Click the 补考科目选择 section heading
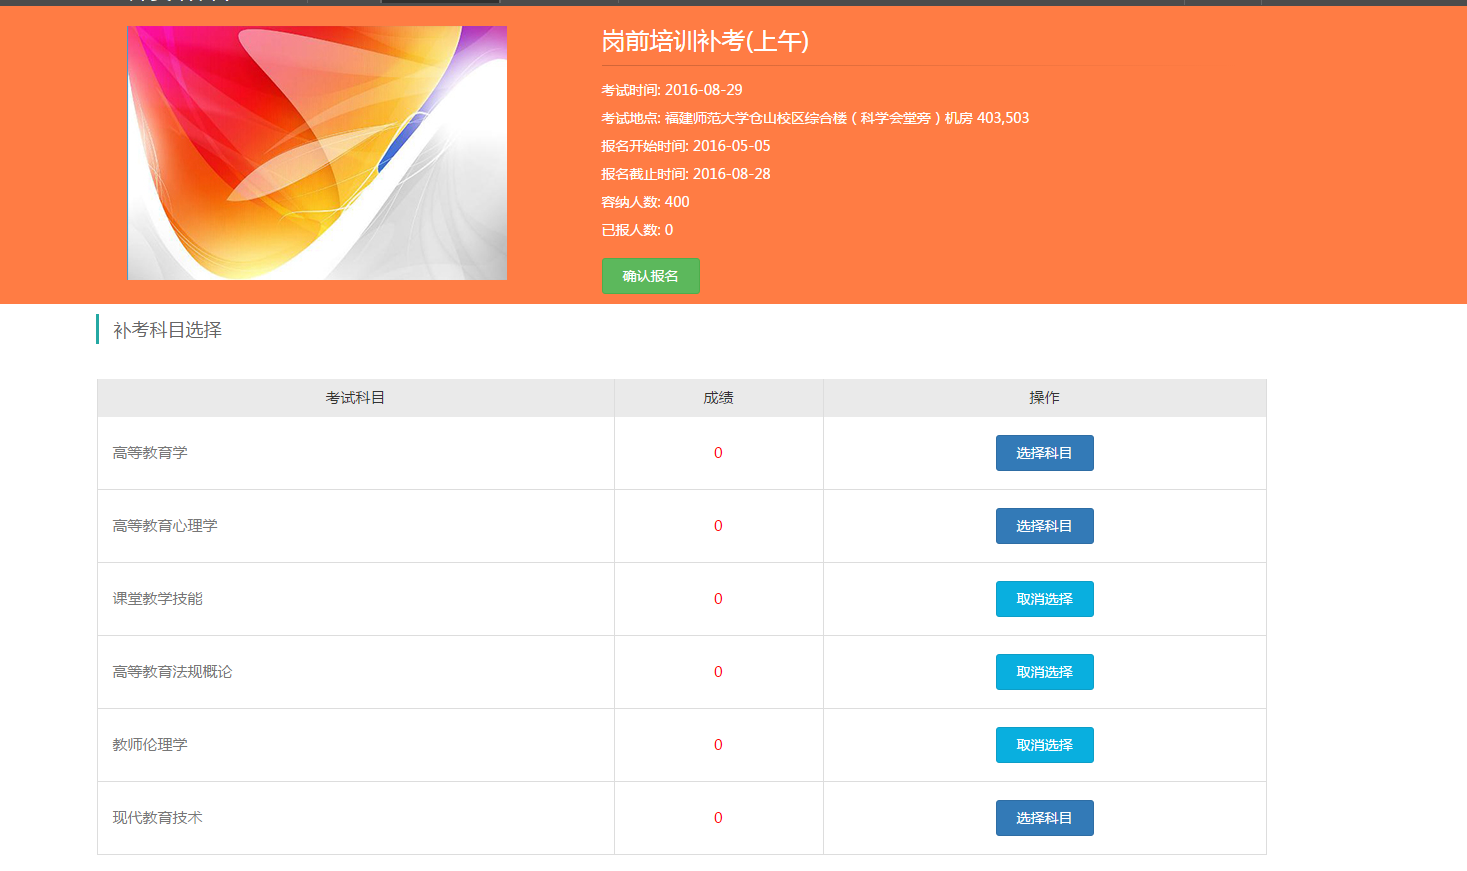Screen dimensions: 1467x871 click(167, 330)
